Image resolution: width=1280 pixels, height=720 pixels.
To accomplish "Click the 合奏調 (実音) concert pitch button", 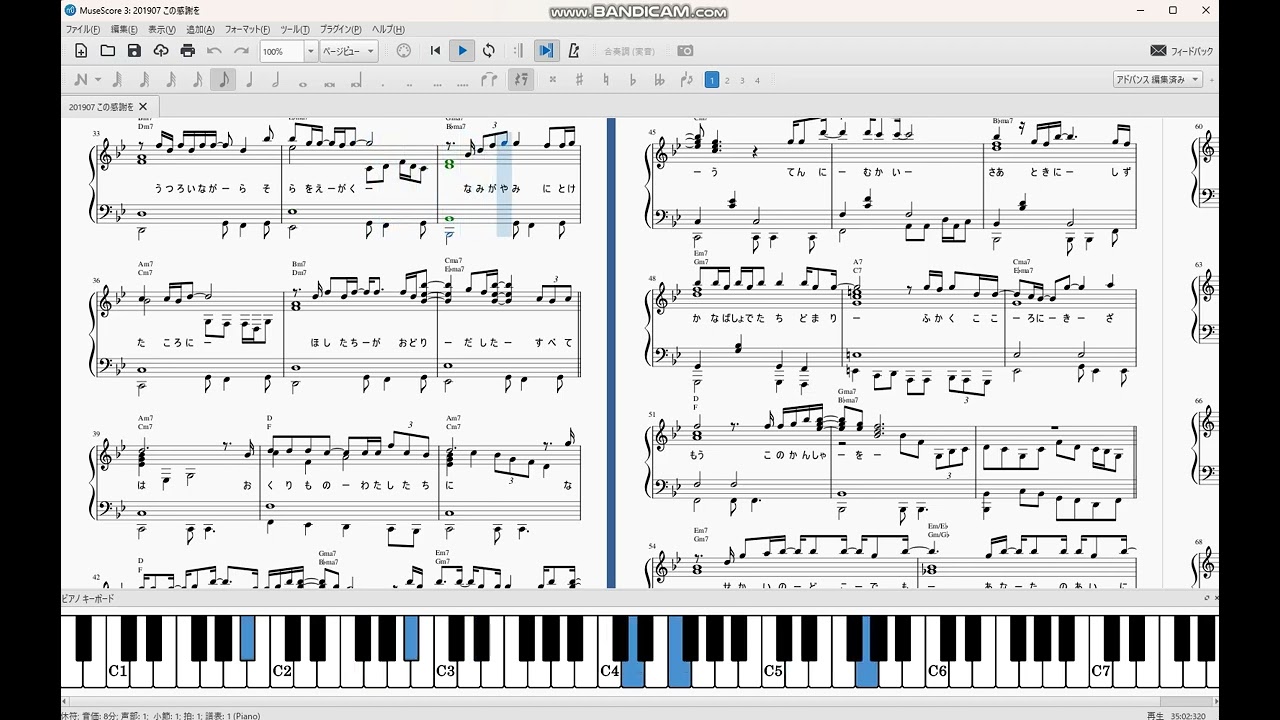I will [x=629, y=51].
